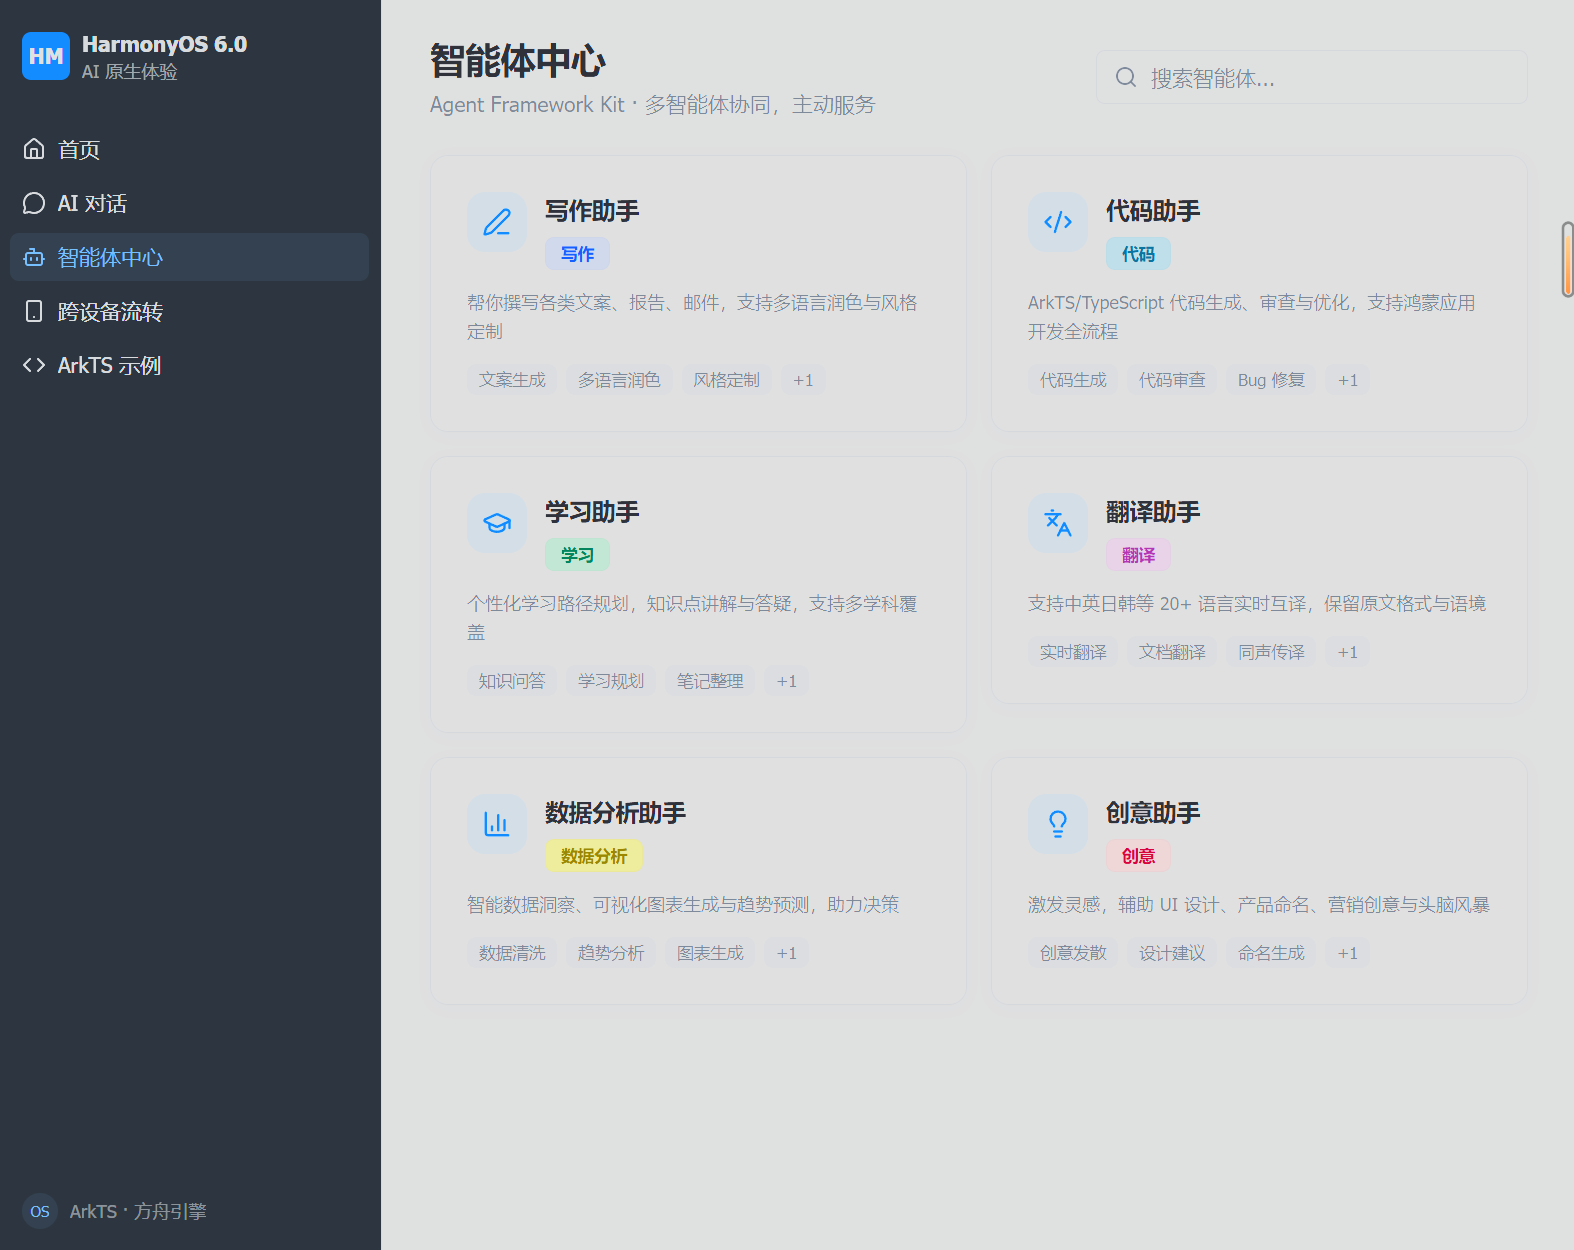Open the 翻译助手 card title
The height and width of the screenshot is (1250, 1574).
1153,512
